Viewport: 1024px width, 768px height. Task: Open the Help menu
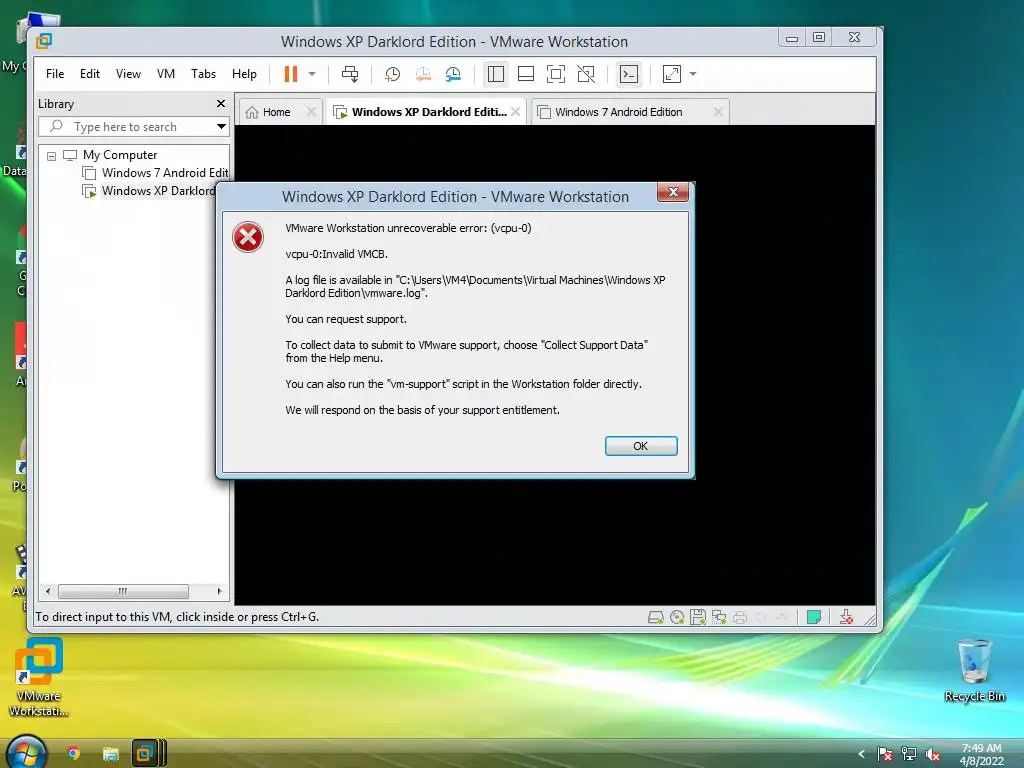tap(244, 74)
